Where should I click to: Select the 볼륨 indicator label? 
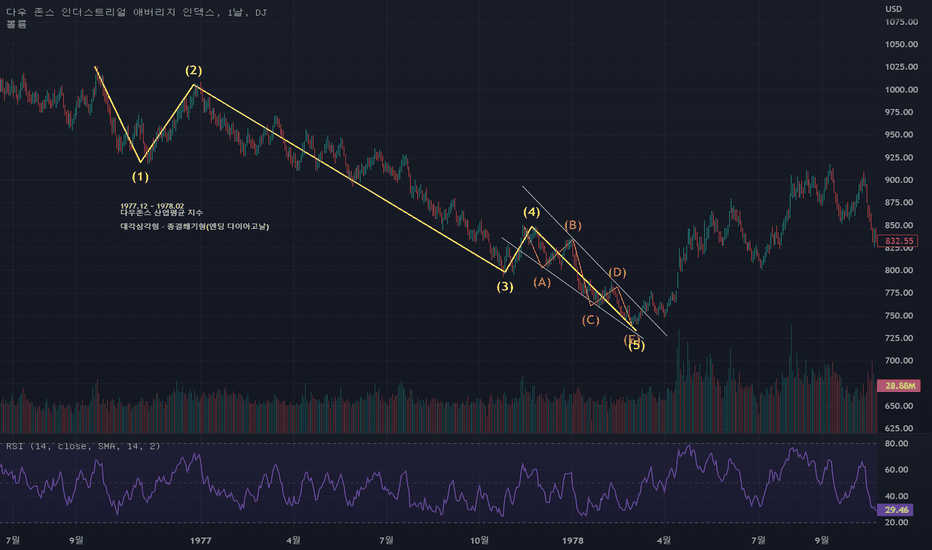tap(17, 24)
